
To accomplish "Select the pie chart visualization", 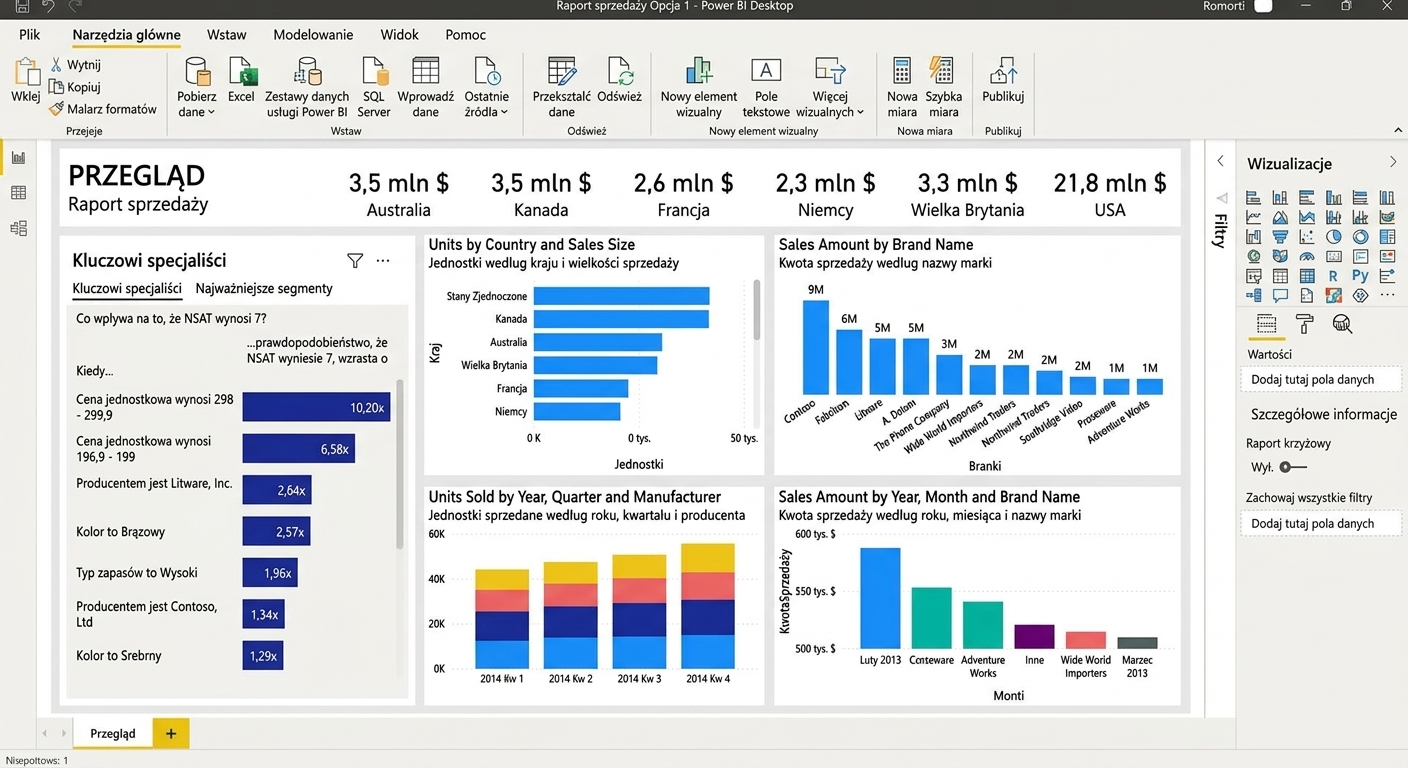I will click(1333, 237).
